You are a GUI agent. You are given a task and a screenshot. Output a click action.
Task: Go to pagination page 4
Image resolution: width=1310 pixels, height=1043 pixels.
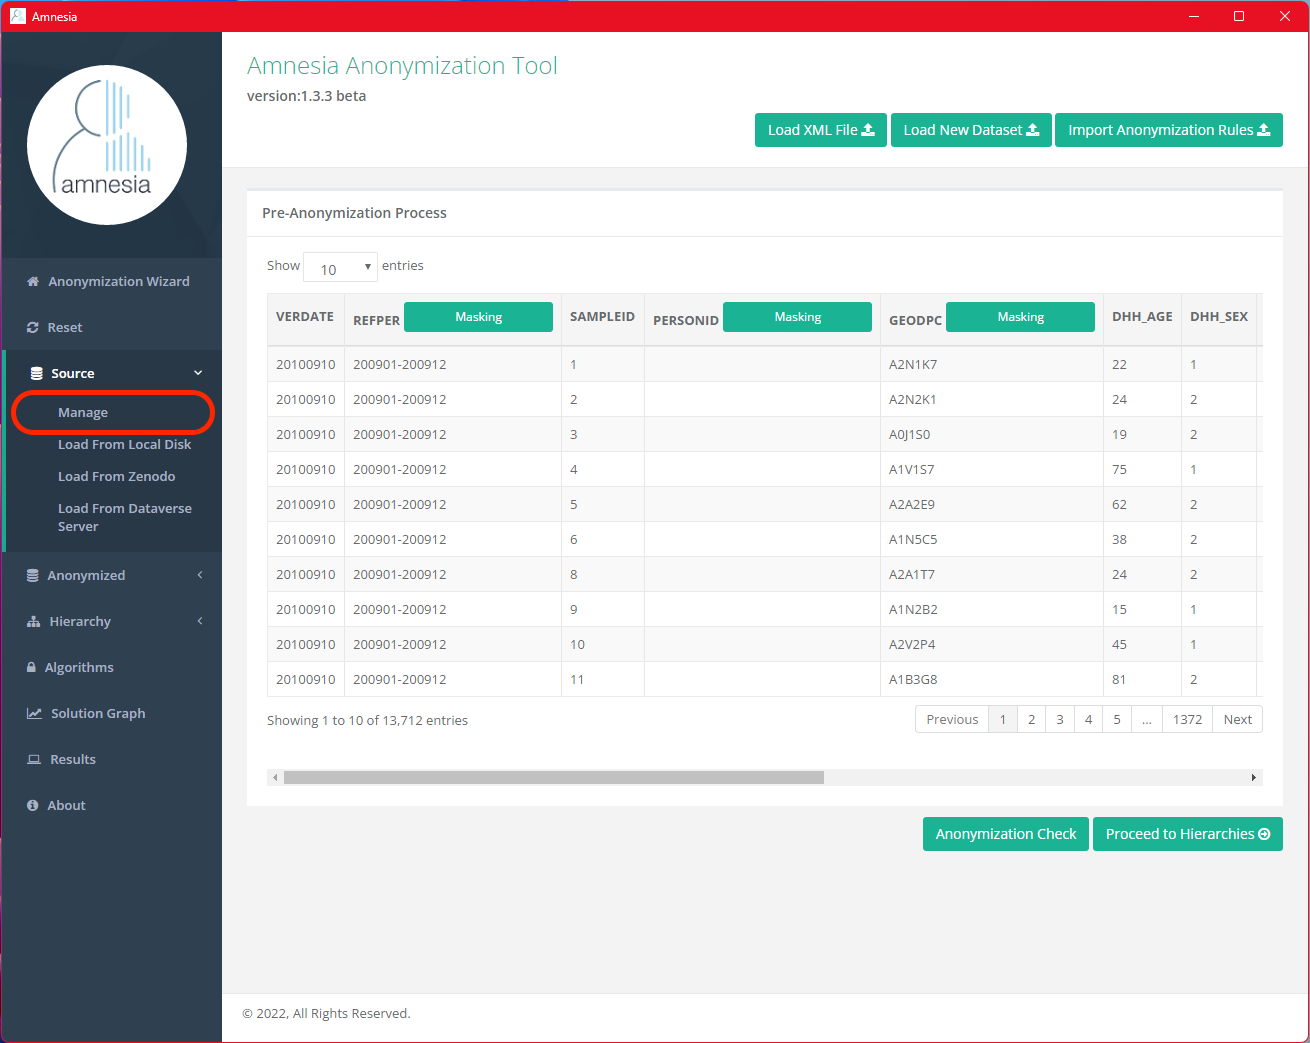click(x=1089, y=719)
